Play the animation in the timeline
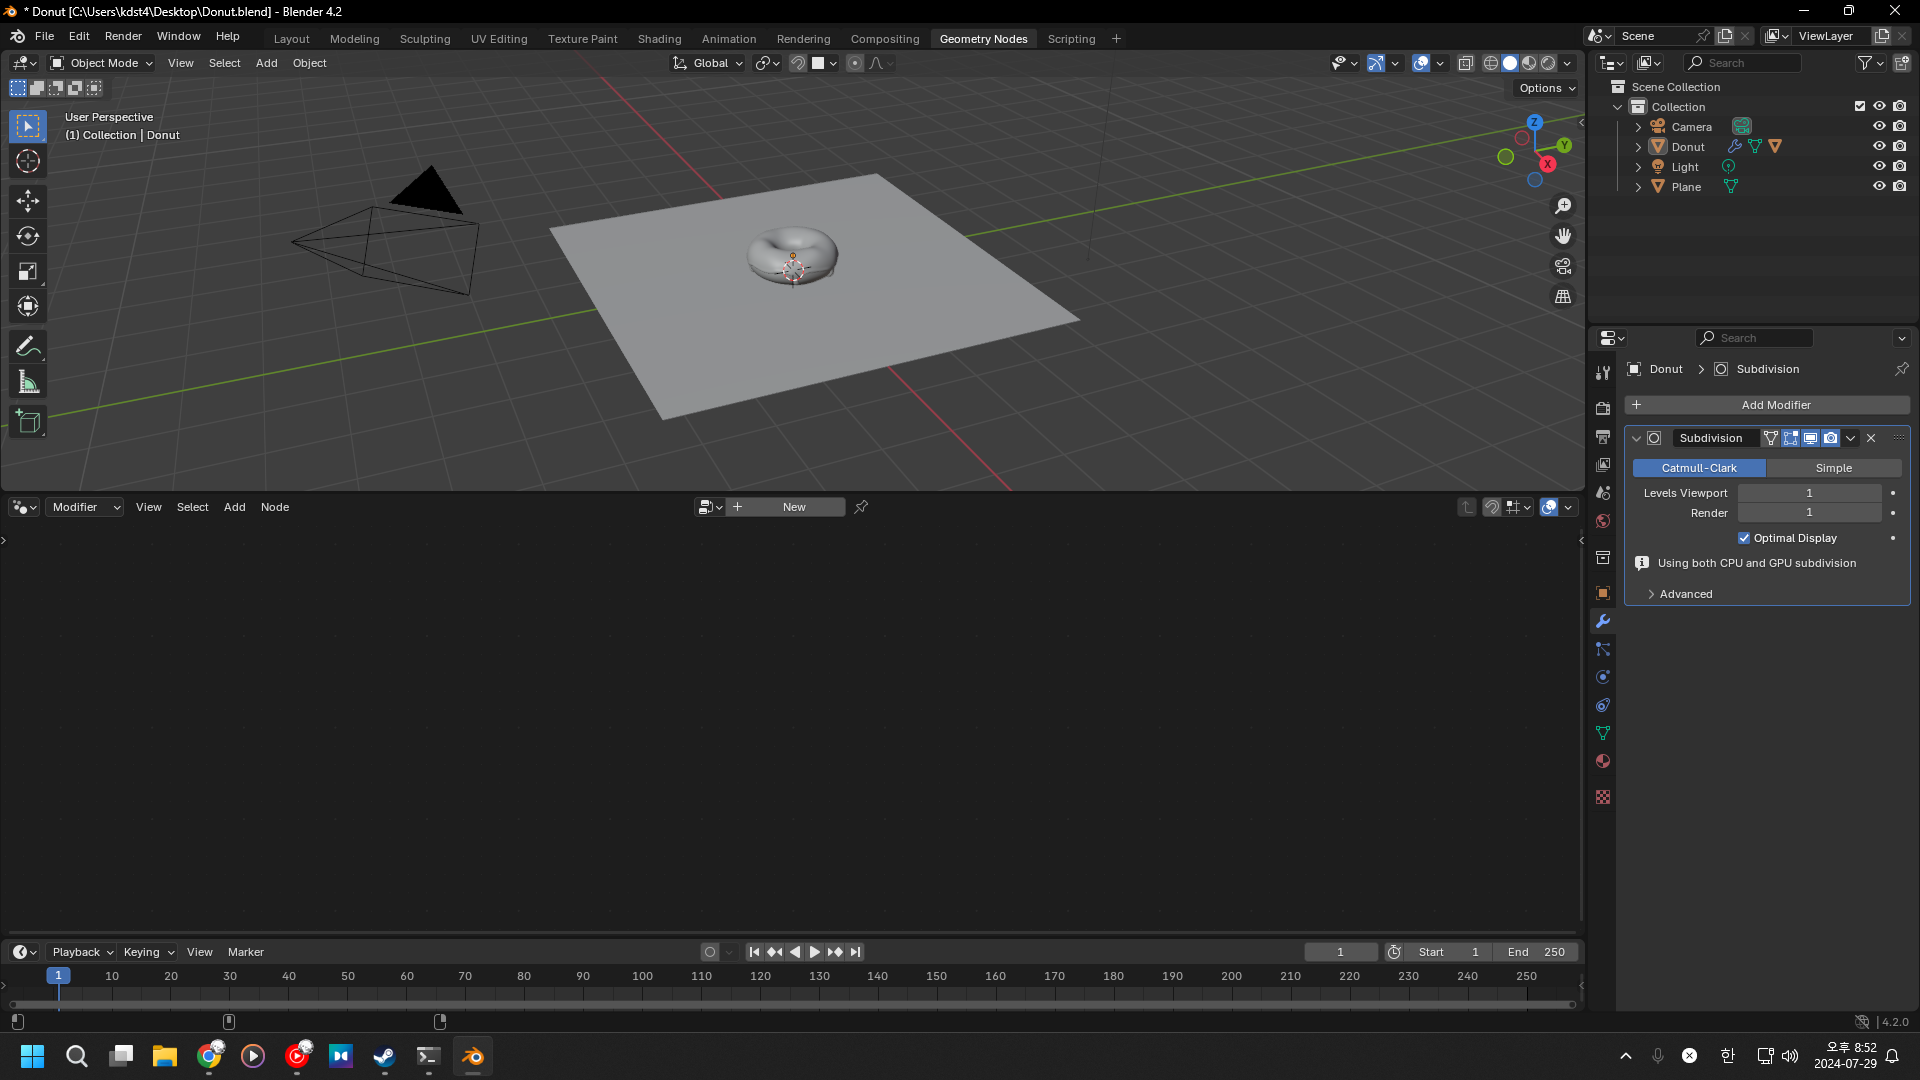The image size is (1920, 1080). point(815,952)
